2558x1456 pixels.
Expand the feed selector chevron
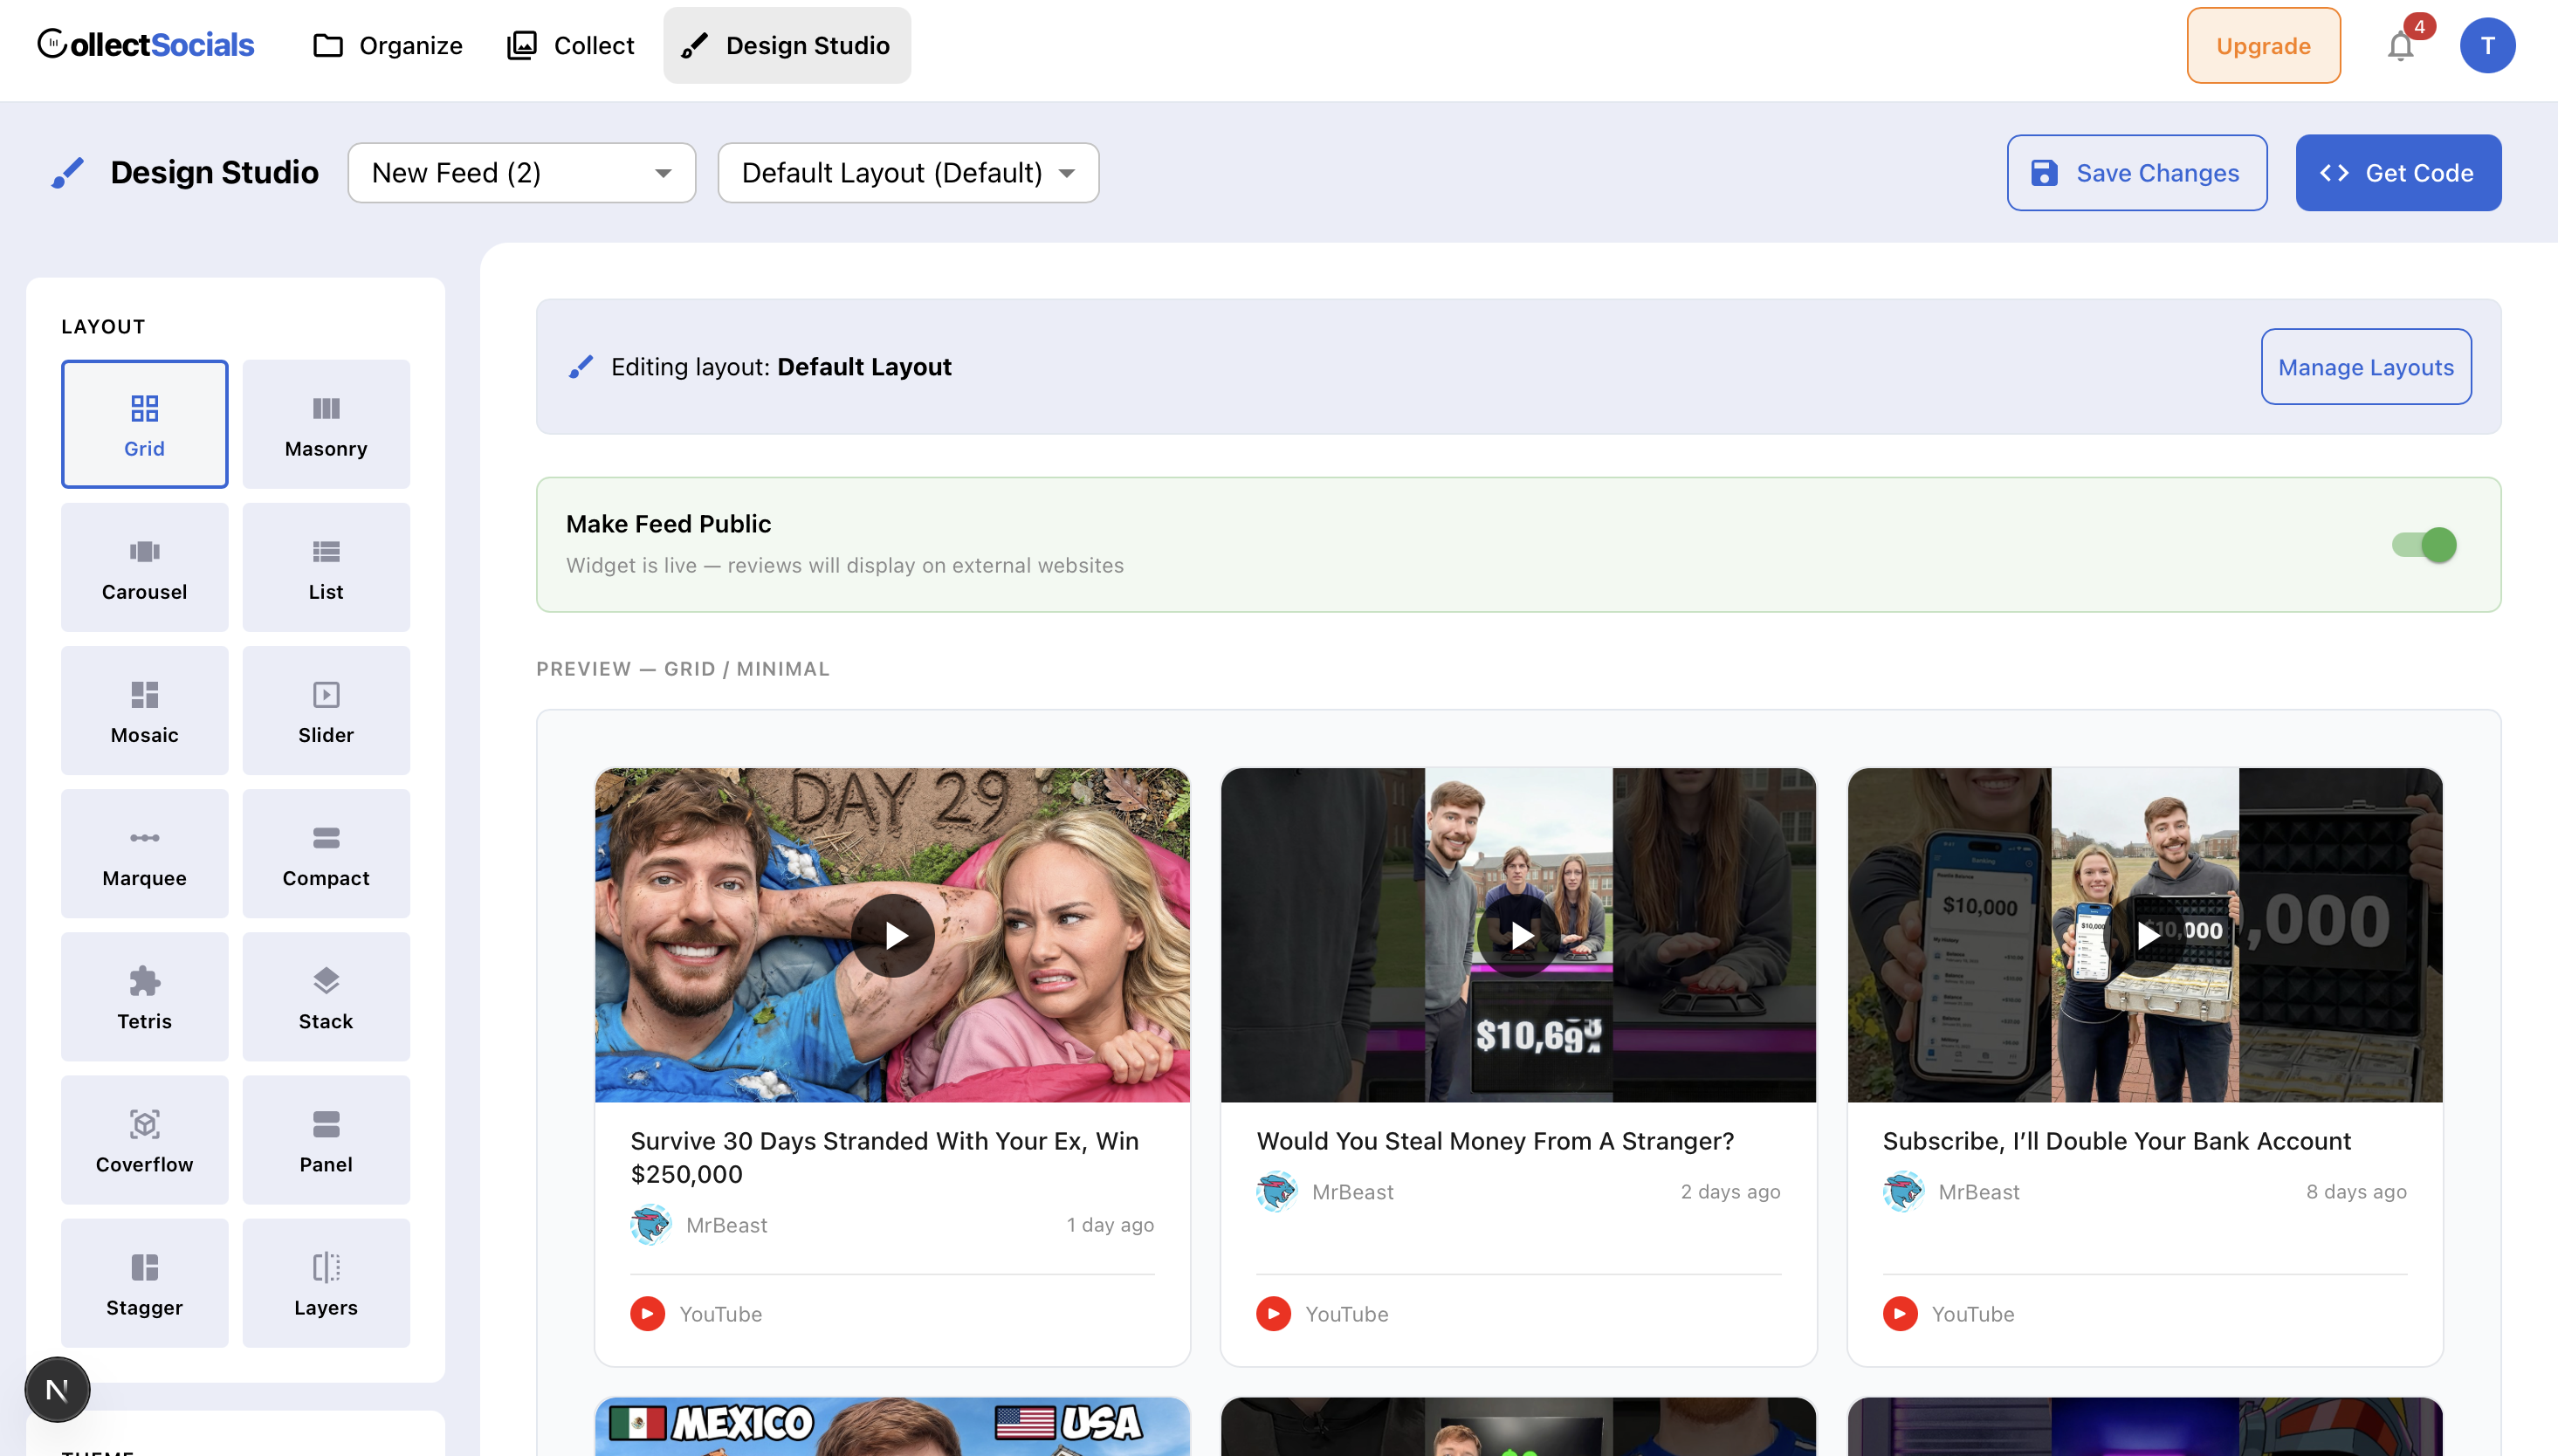coord(663,172)
